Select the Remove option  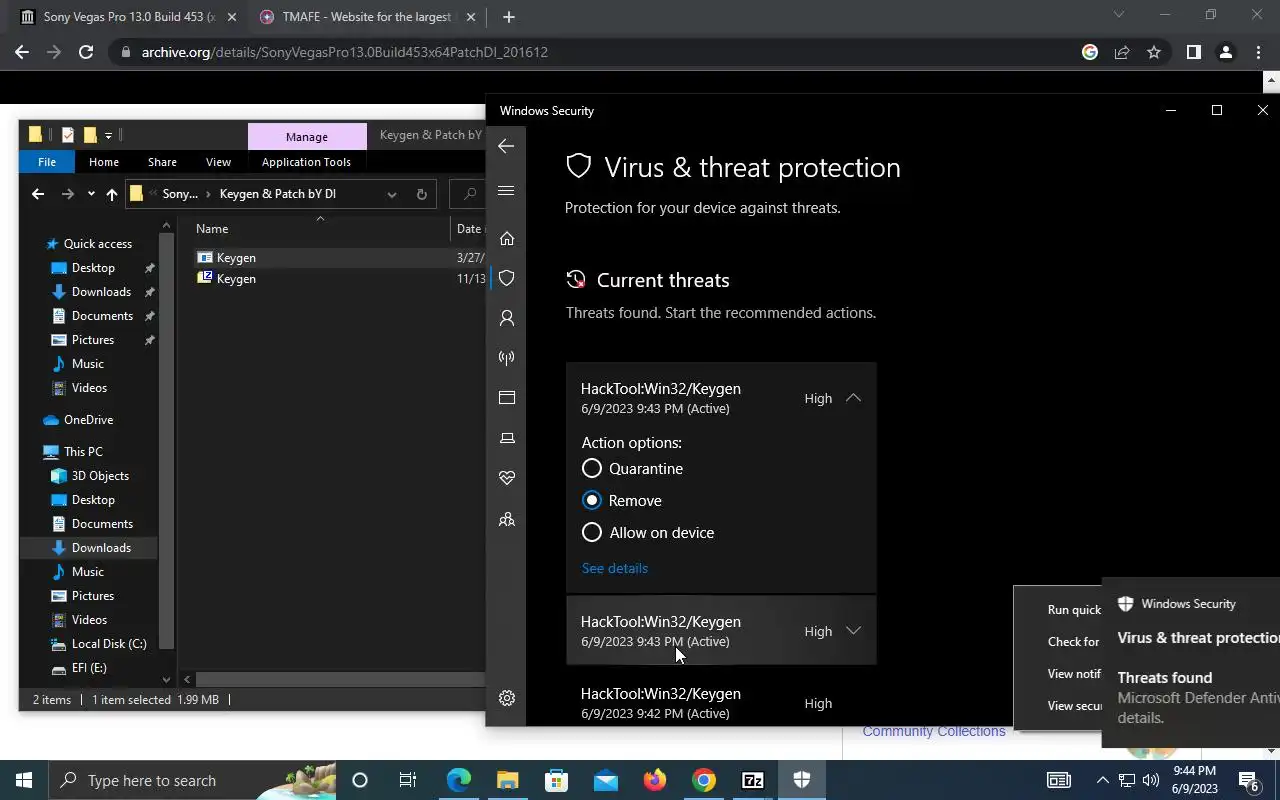pyautogui.click(x=621, y=500)
